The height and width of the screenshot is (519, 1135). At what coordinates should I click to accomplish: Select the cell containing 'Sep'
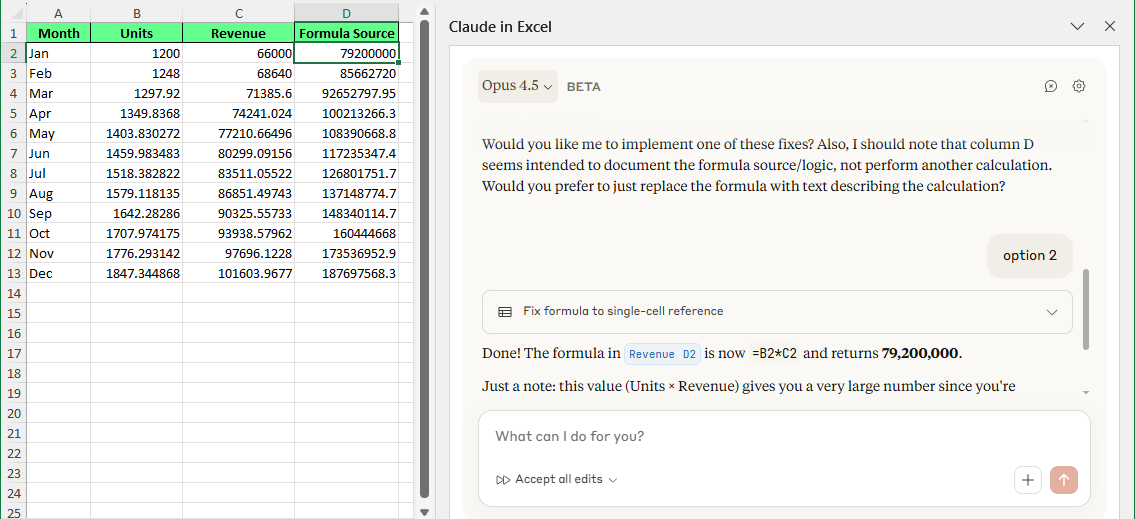click(x=59, y=214)
